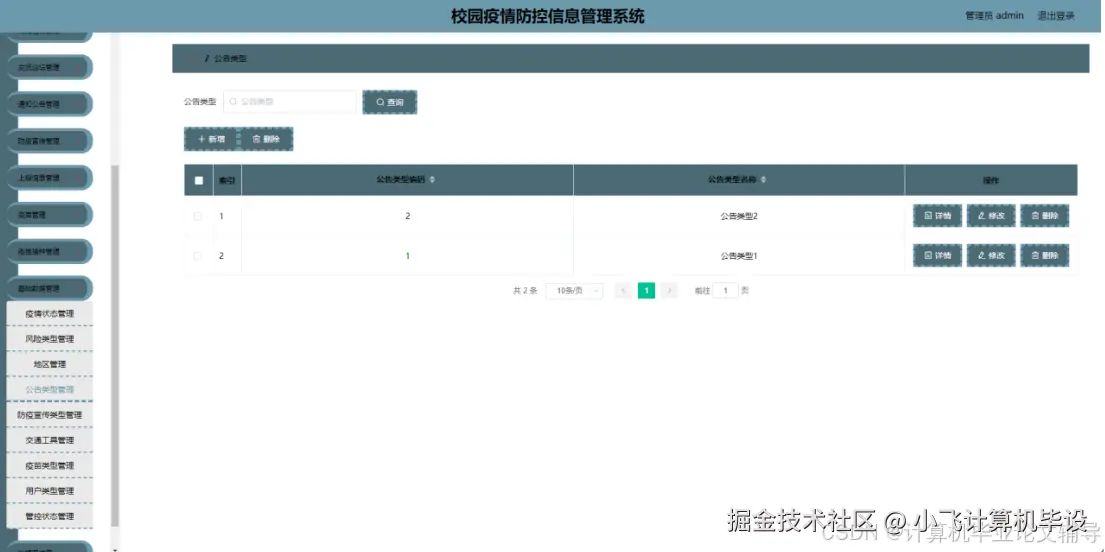Image resolution: width=1105 pixels, height=552 pixels.
Task: Go to previous page arrow
Action: [623, 290]
